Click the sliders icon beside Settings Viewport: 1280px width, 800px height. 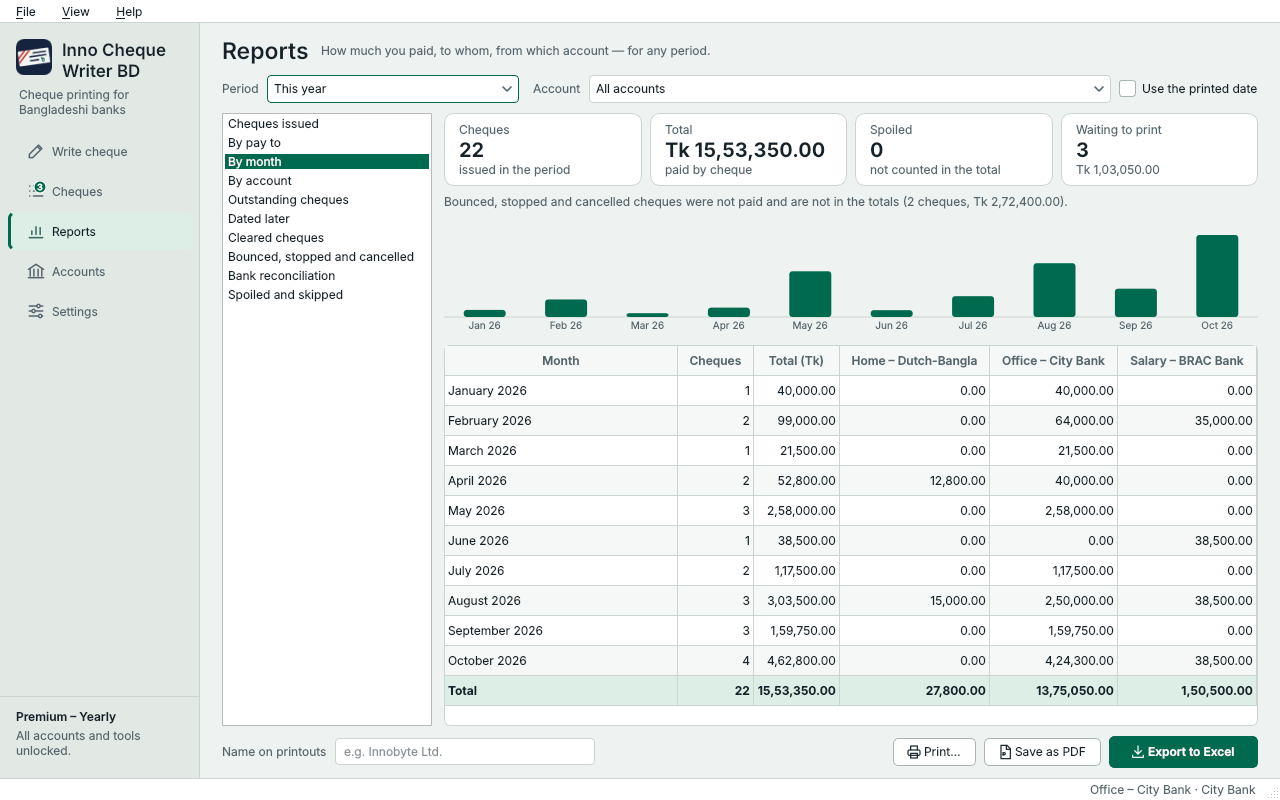36,312
